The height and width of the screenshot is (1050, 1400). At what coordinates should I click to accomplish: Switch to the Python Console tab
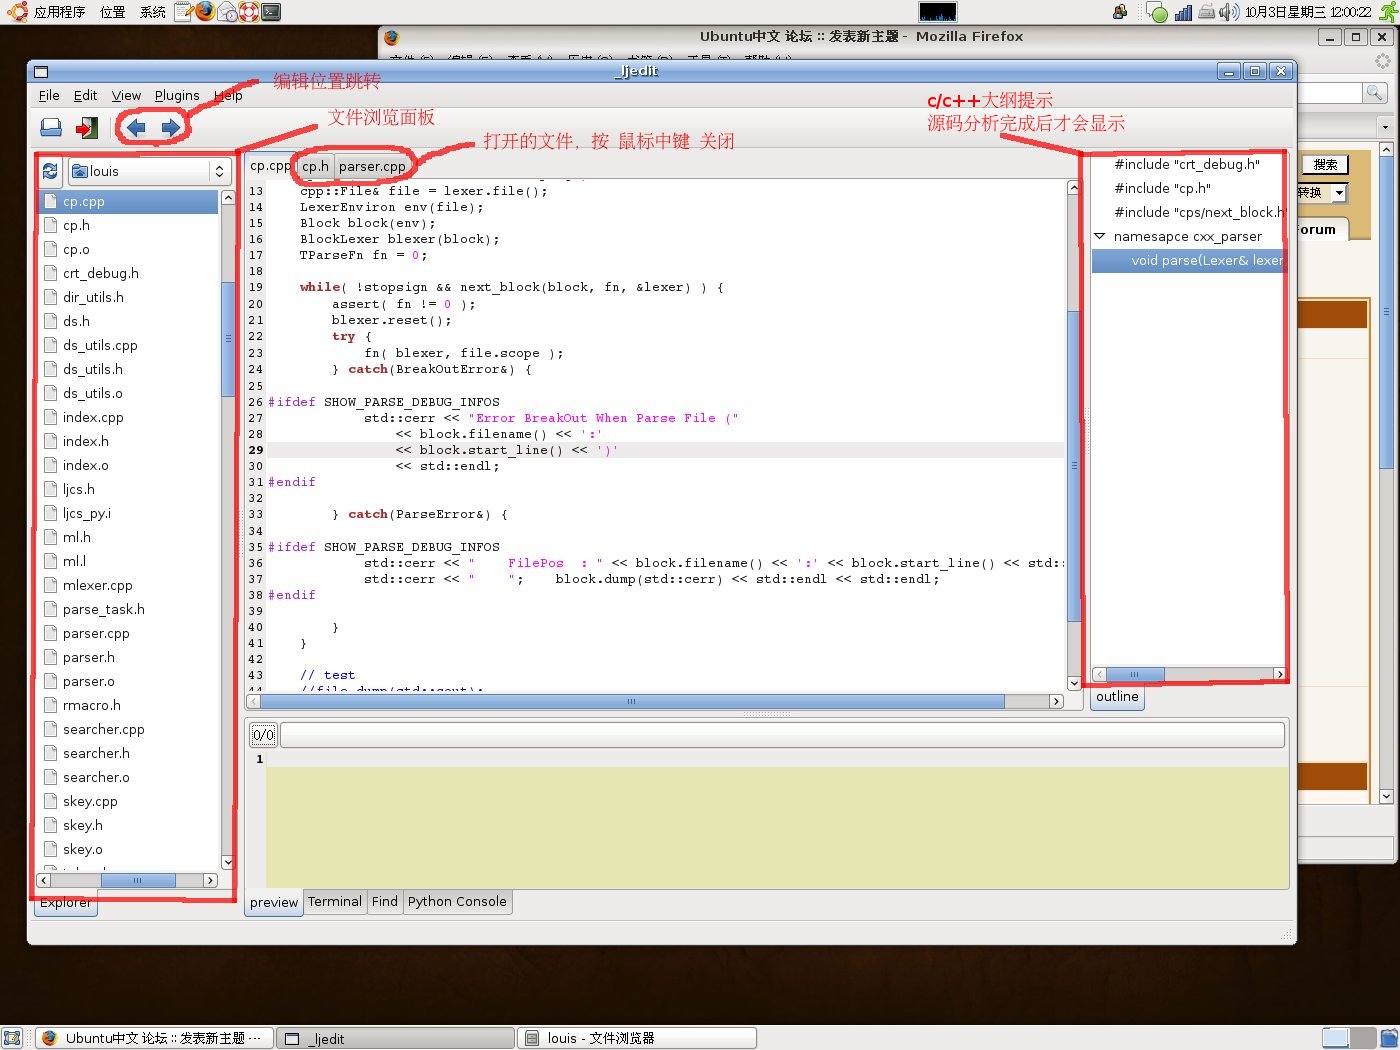457,902
